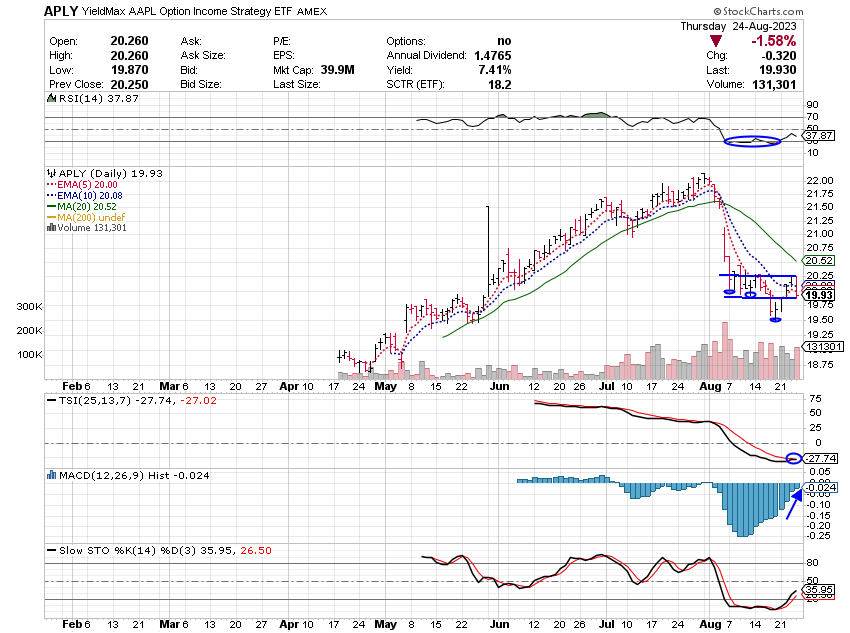Click the EMA(5) 20.00 legend text
Screen dimensions: 850x633
(x=87, y=185)
